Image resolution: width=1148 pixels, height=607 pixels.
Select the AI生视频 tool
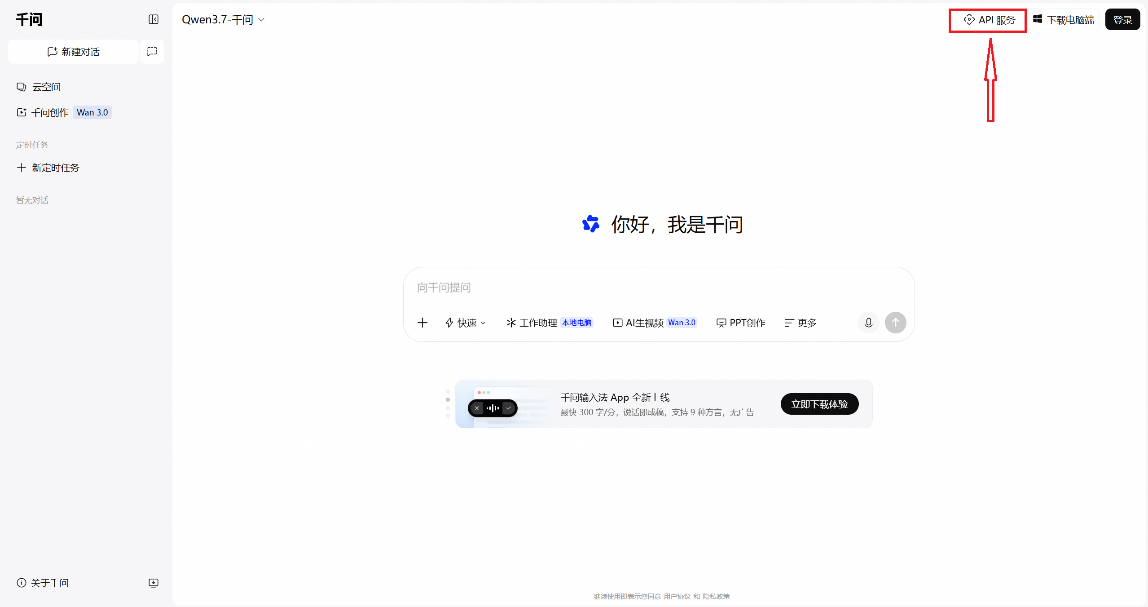[x=655, y=323]
